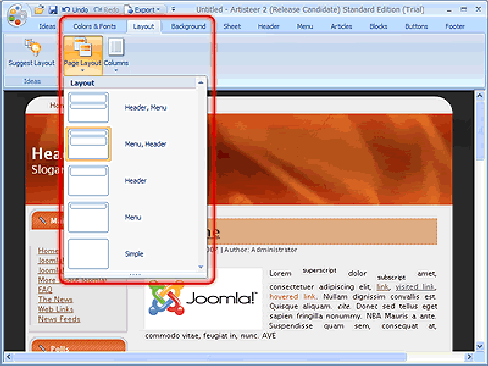The image size is (488, 366).
Task: Click the 'visited link' in article text
Action: point(415,287)
